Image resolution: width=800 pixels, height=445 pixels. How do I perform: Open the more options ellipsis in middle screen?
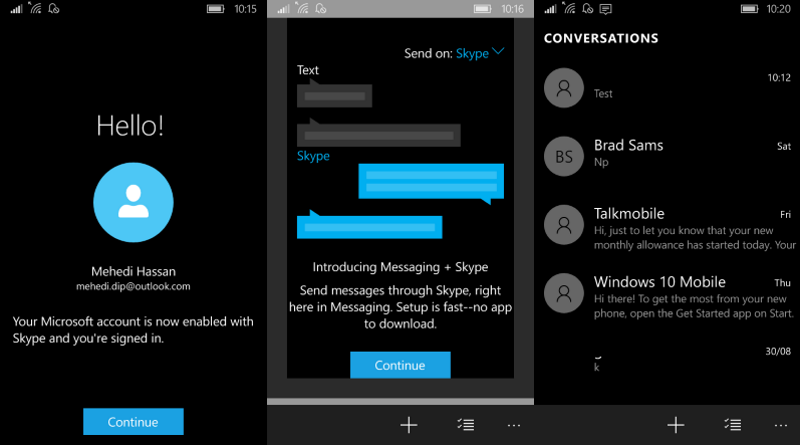tap(514, 425)
